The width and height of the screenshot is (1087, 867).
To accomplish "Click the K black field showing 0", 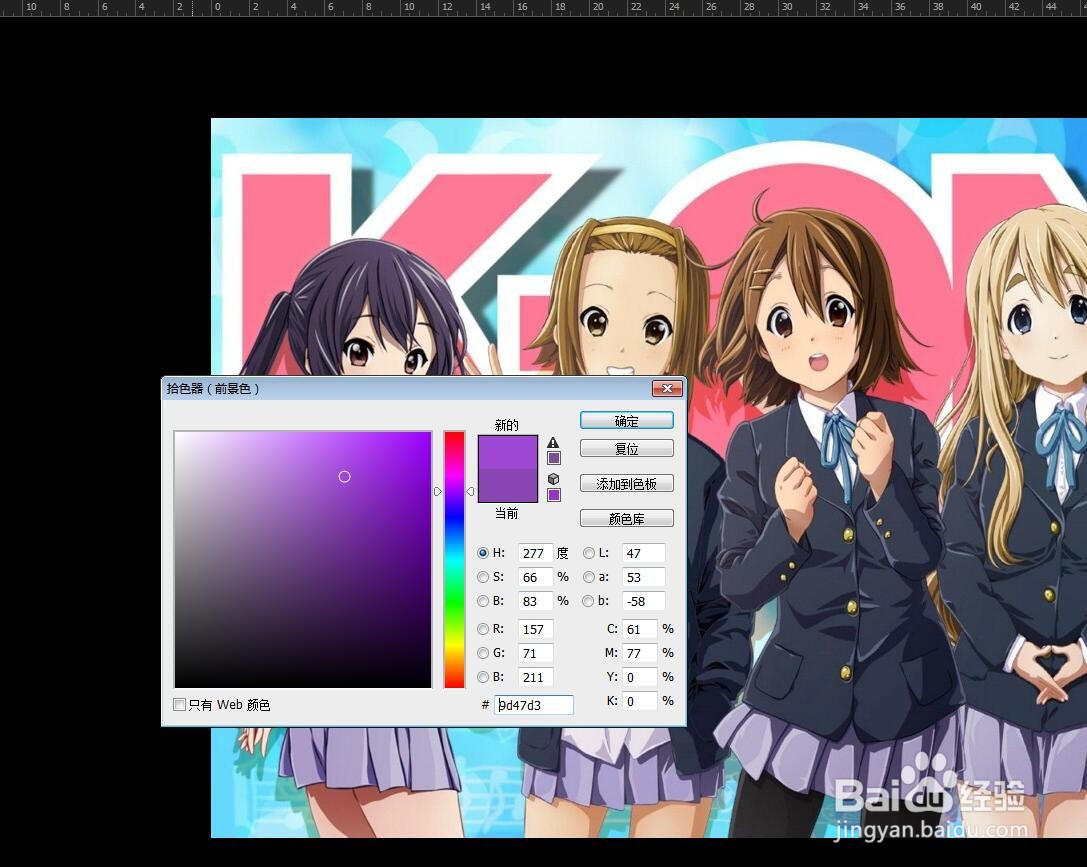I will pos(639,701).
